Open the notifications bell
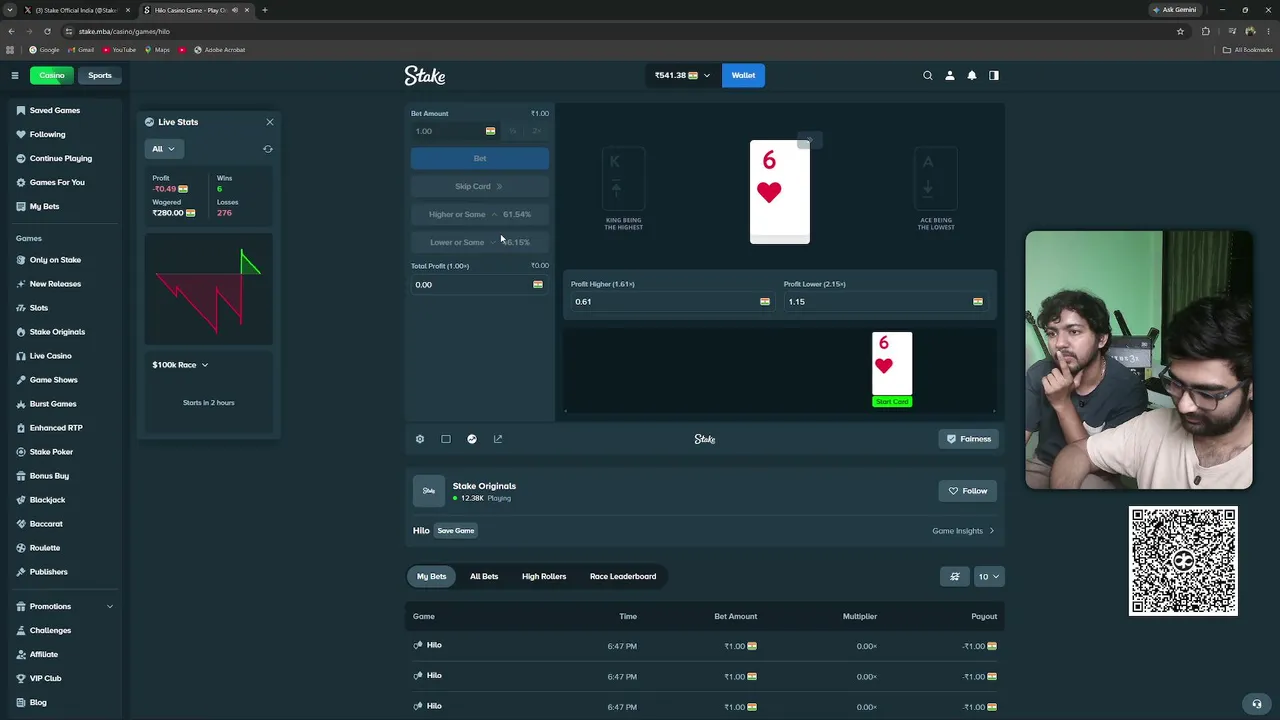1280x720 pixels. [972, 75]
